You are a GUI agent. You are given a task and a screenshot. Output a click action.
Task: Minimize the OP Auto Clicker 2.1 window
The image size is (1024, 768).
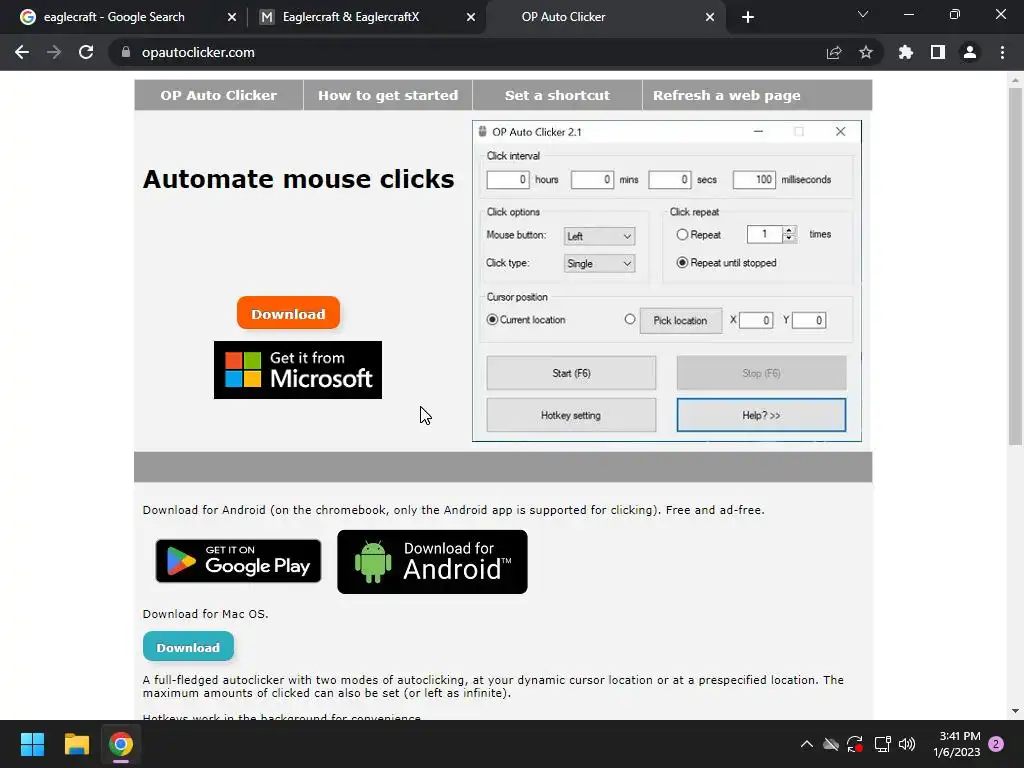click(758, 131)
